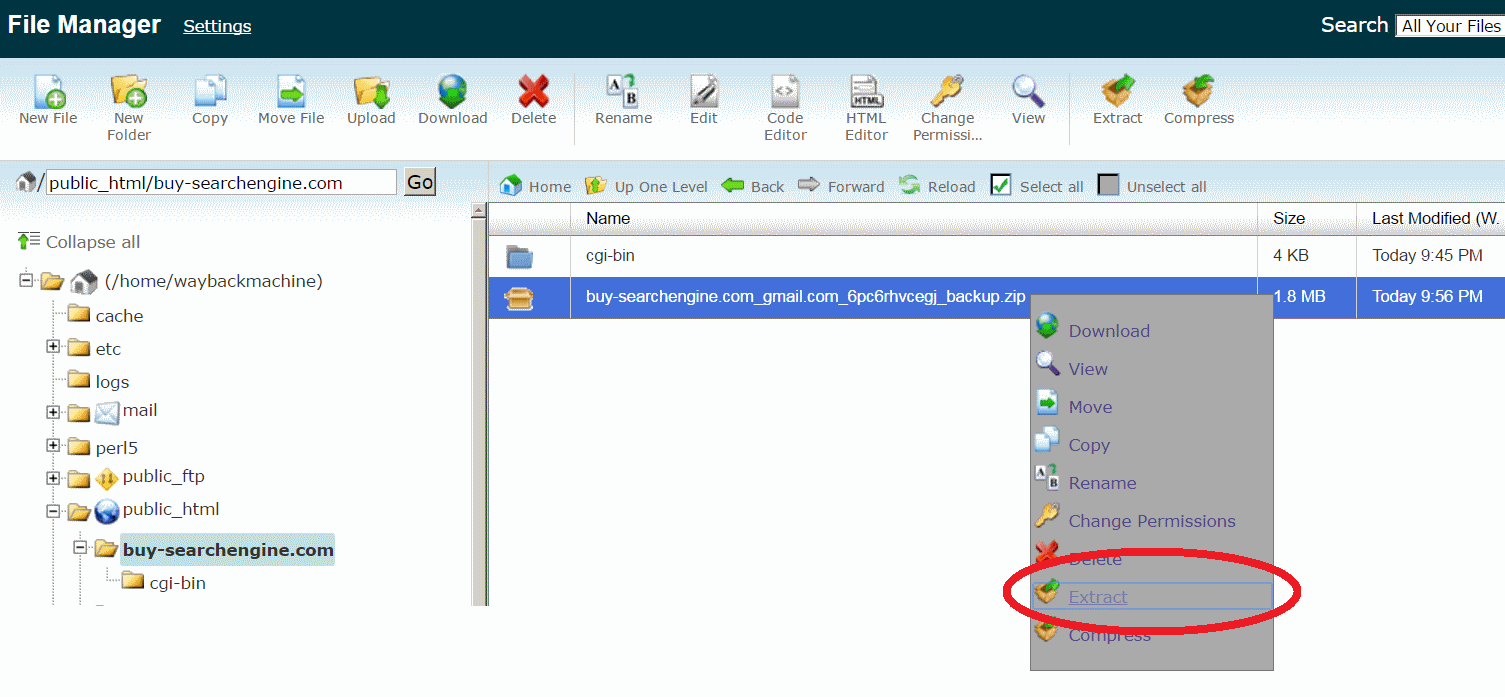Click the Upload toolbar icon
1505x697 pixels.
pyautogui.click(x=371, y=93)
